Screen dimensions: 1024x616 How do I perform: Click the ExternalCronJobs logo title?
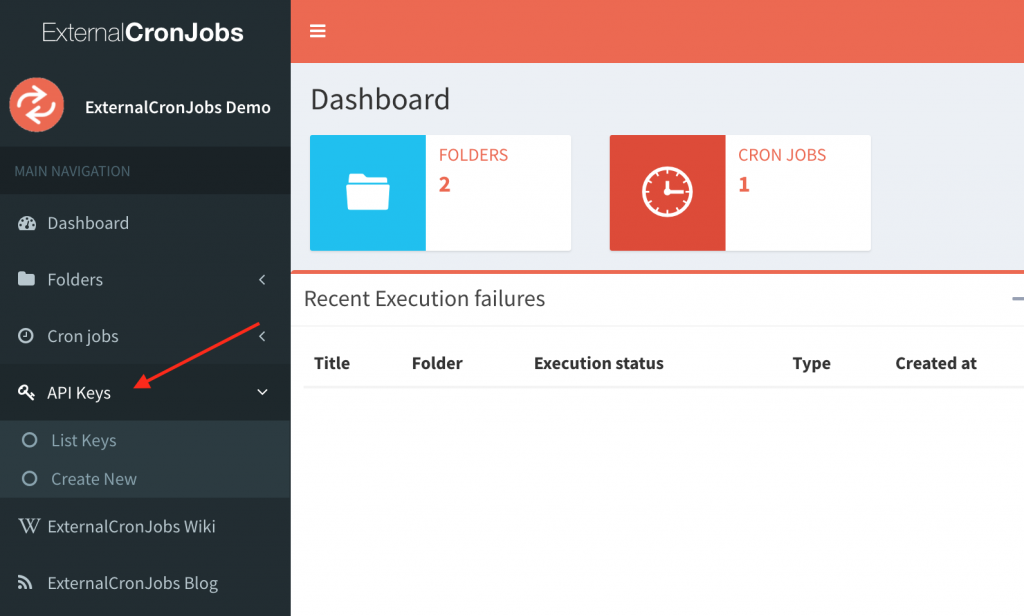pyautogui.click(x=142, y=32)
